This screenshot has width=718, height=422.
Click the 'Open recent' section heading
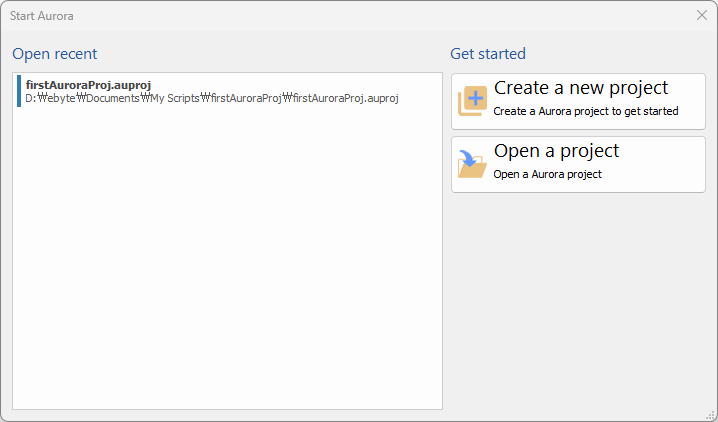click(54, 54)
